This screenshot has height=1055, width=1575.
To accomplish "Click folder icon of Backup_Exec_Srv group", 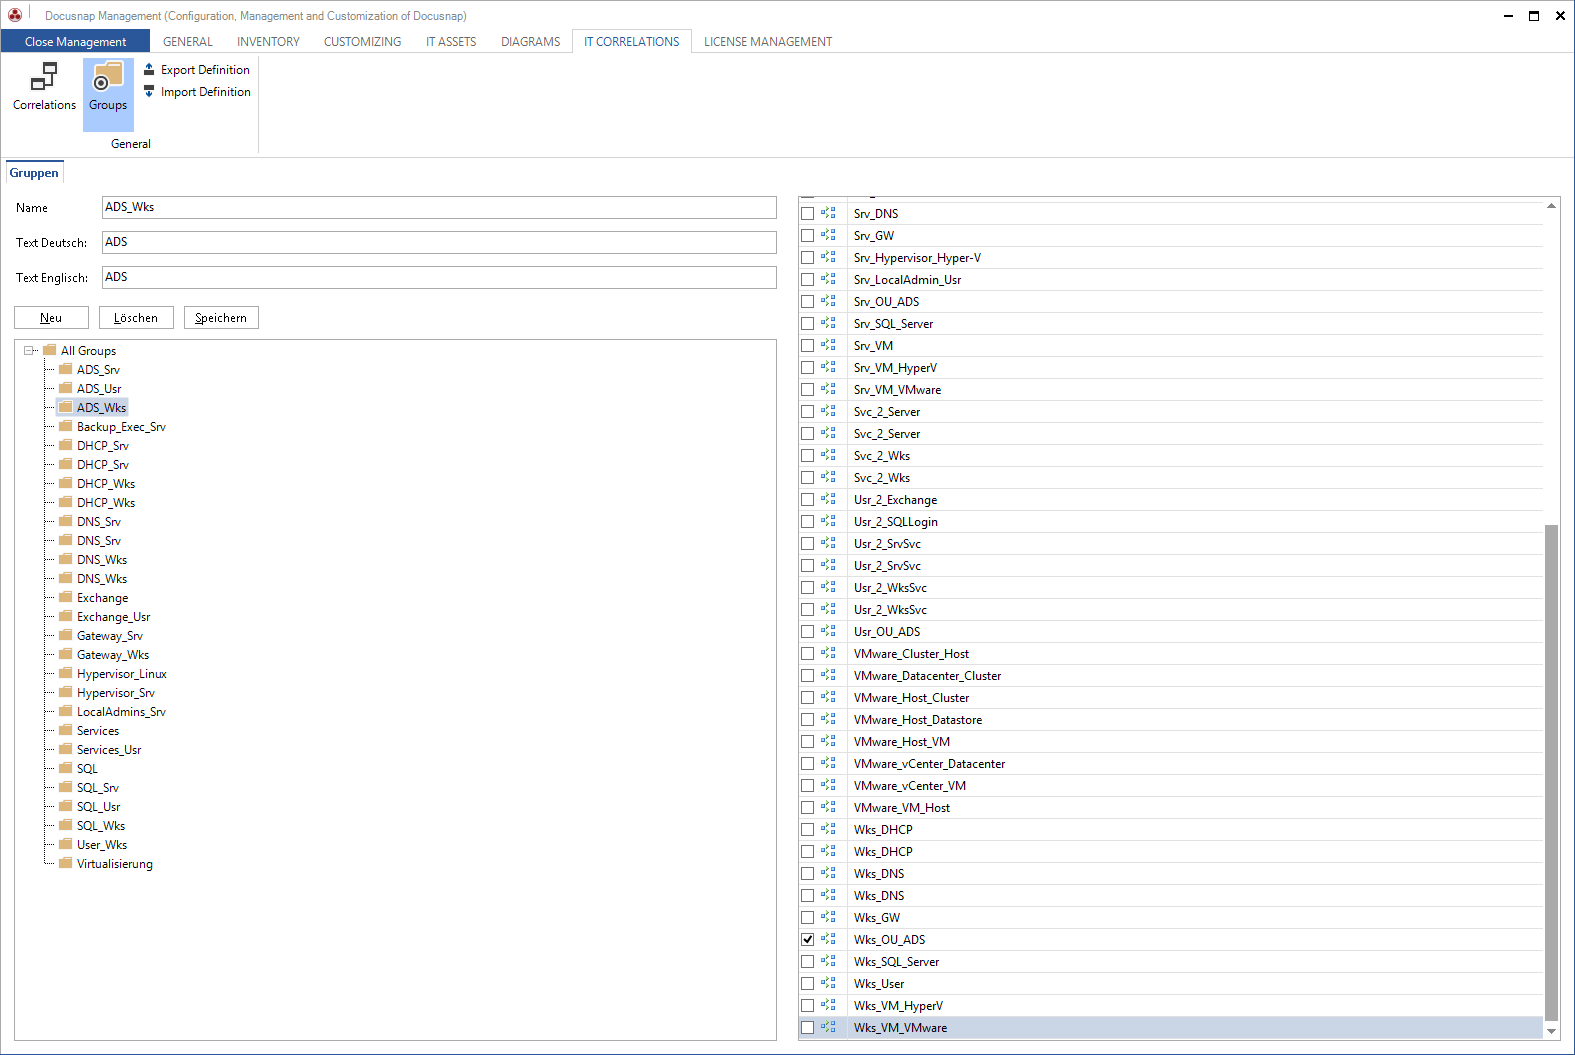I will pos(66,426).
